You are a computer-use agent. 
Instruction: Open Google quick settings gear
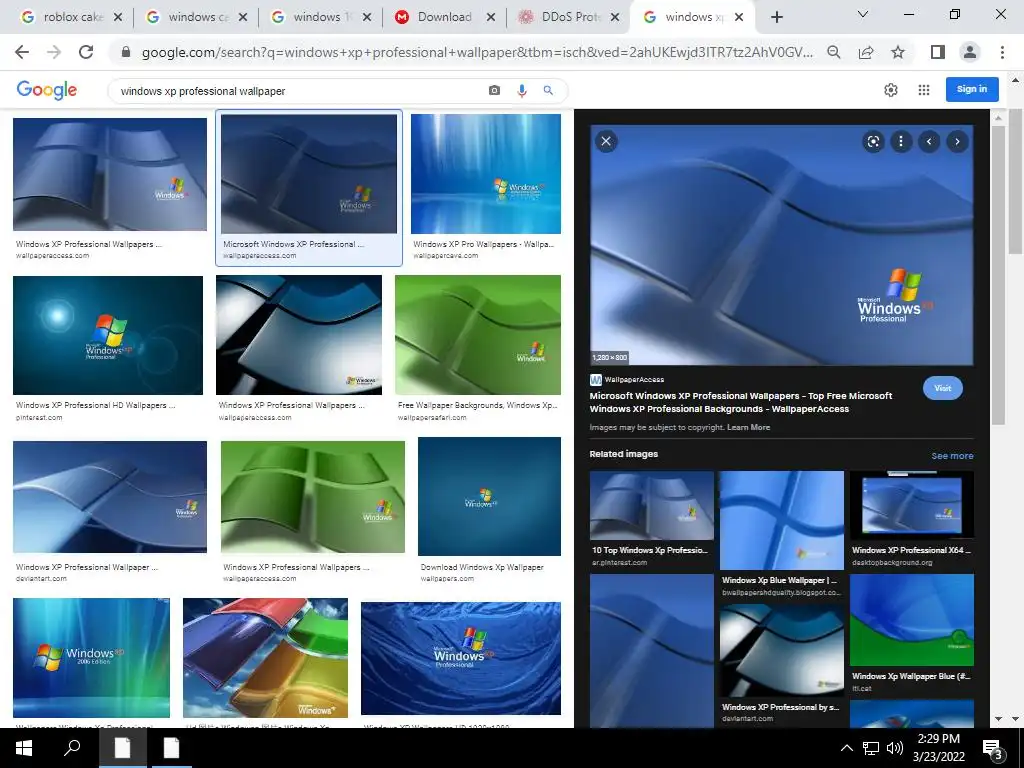891,90
